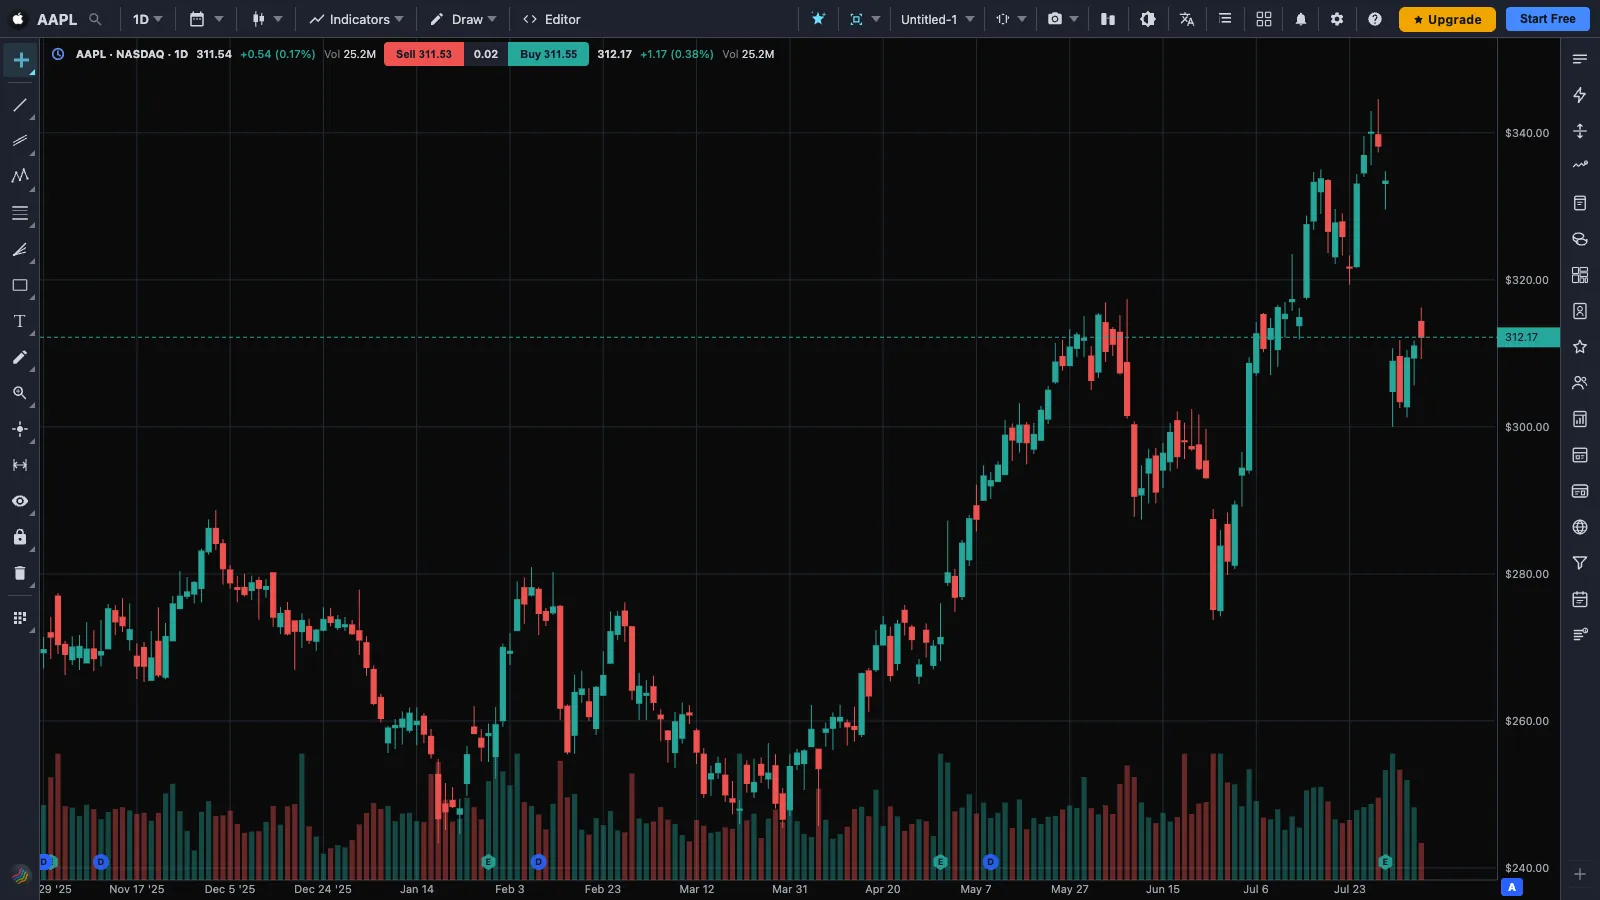This screenshot has width=1600, height=900.
Task: Expand the camera snapshot dropdown arrow
Action: (1074, 19)
